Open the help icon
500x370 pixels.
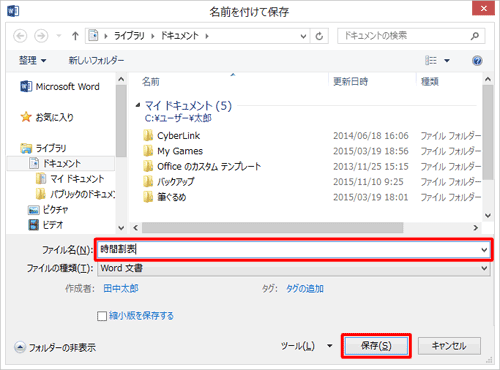point(477,61)
